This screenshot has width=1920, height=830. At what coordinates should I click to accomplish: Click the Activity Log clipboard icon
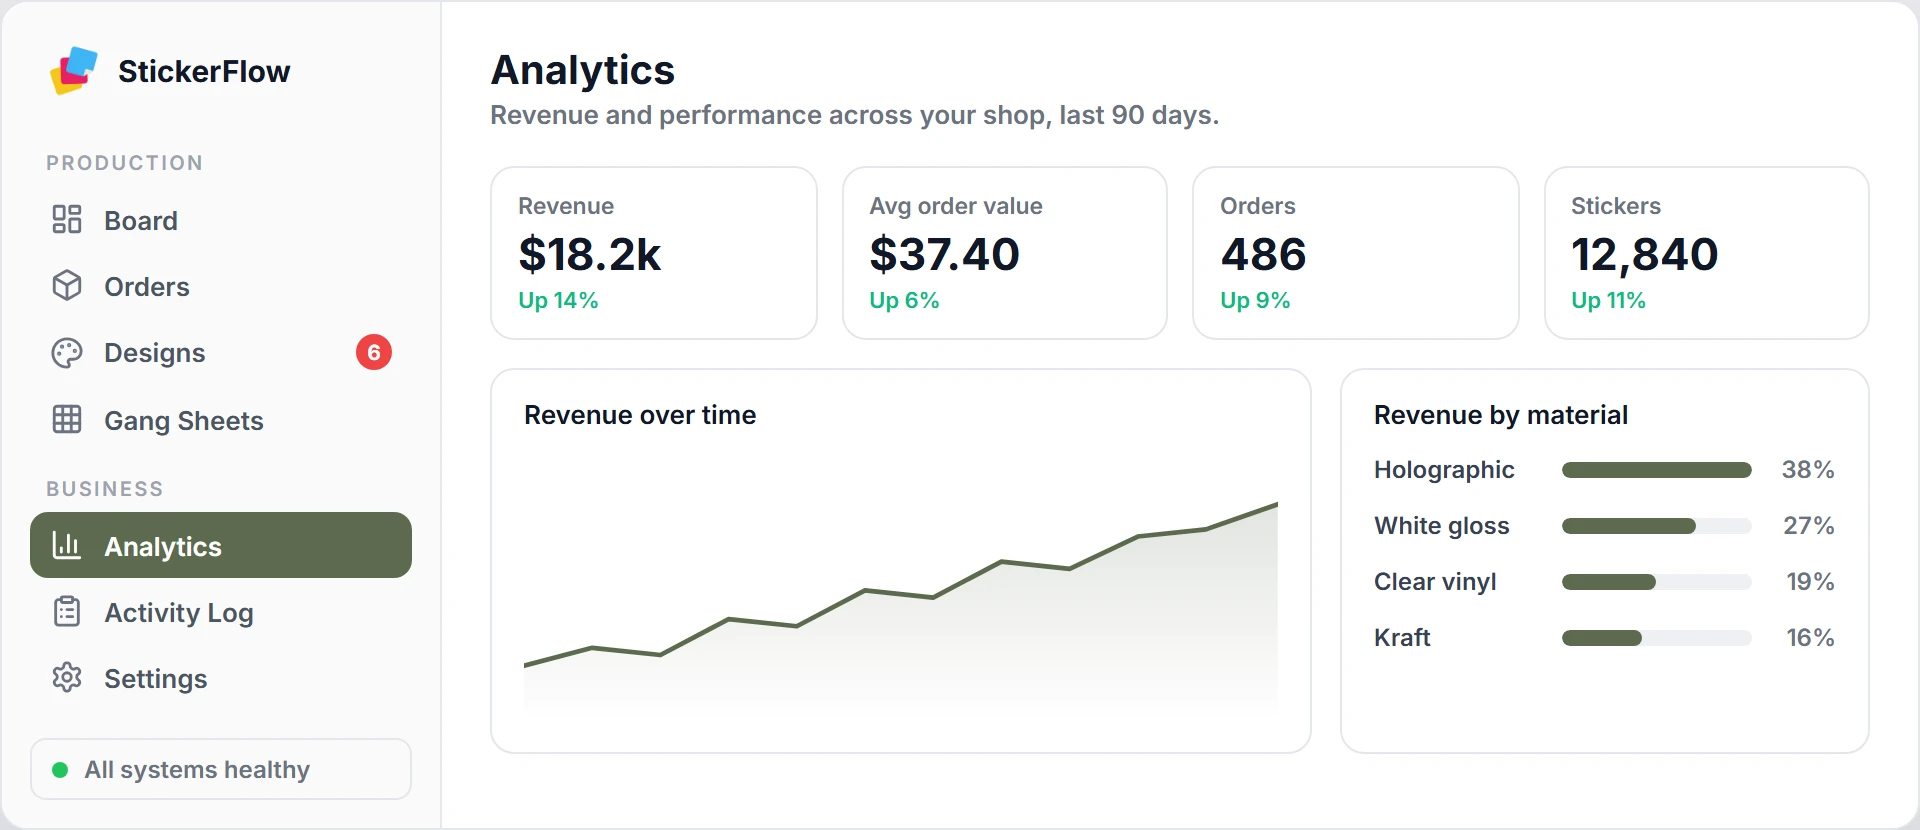pyautogui.click(x=67, y=612)
